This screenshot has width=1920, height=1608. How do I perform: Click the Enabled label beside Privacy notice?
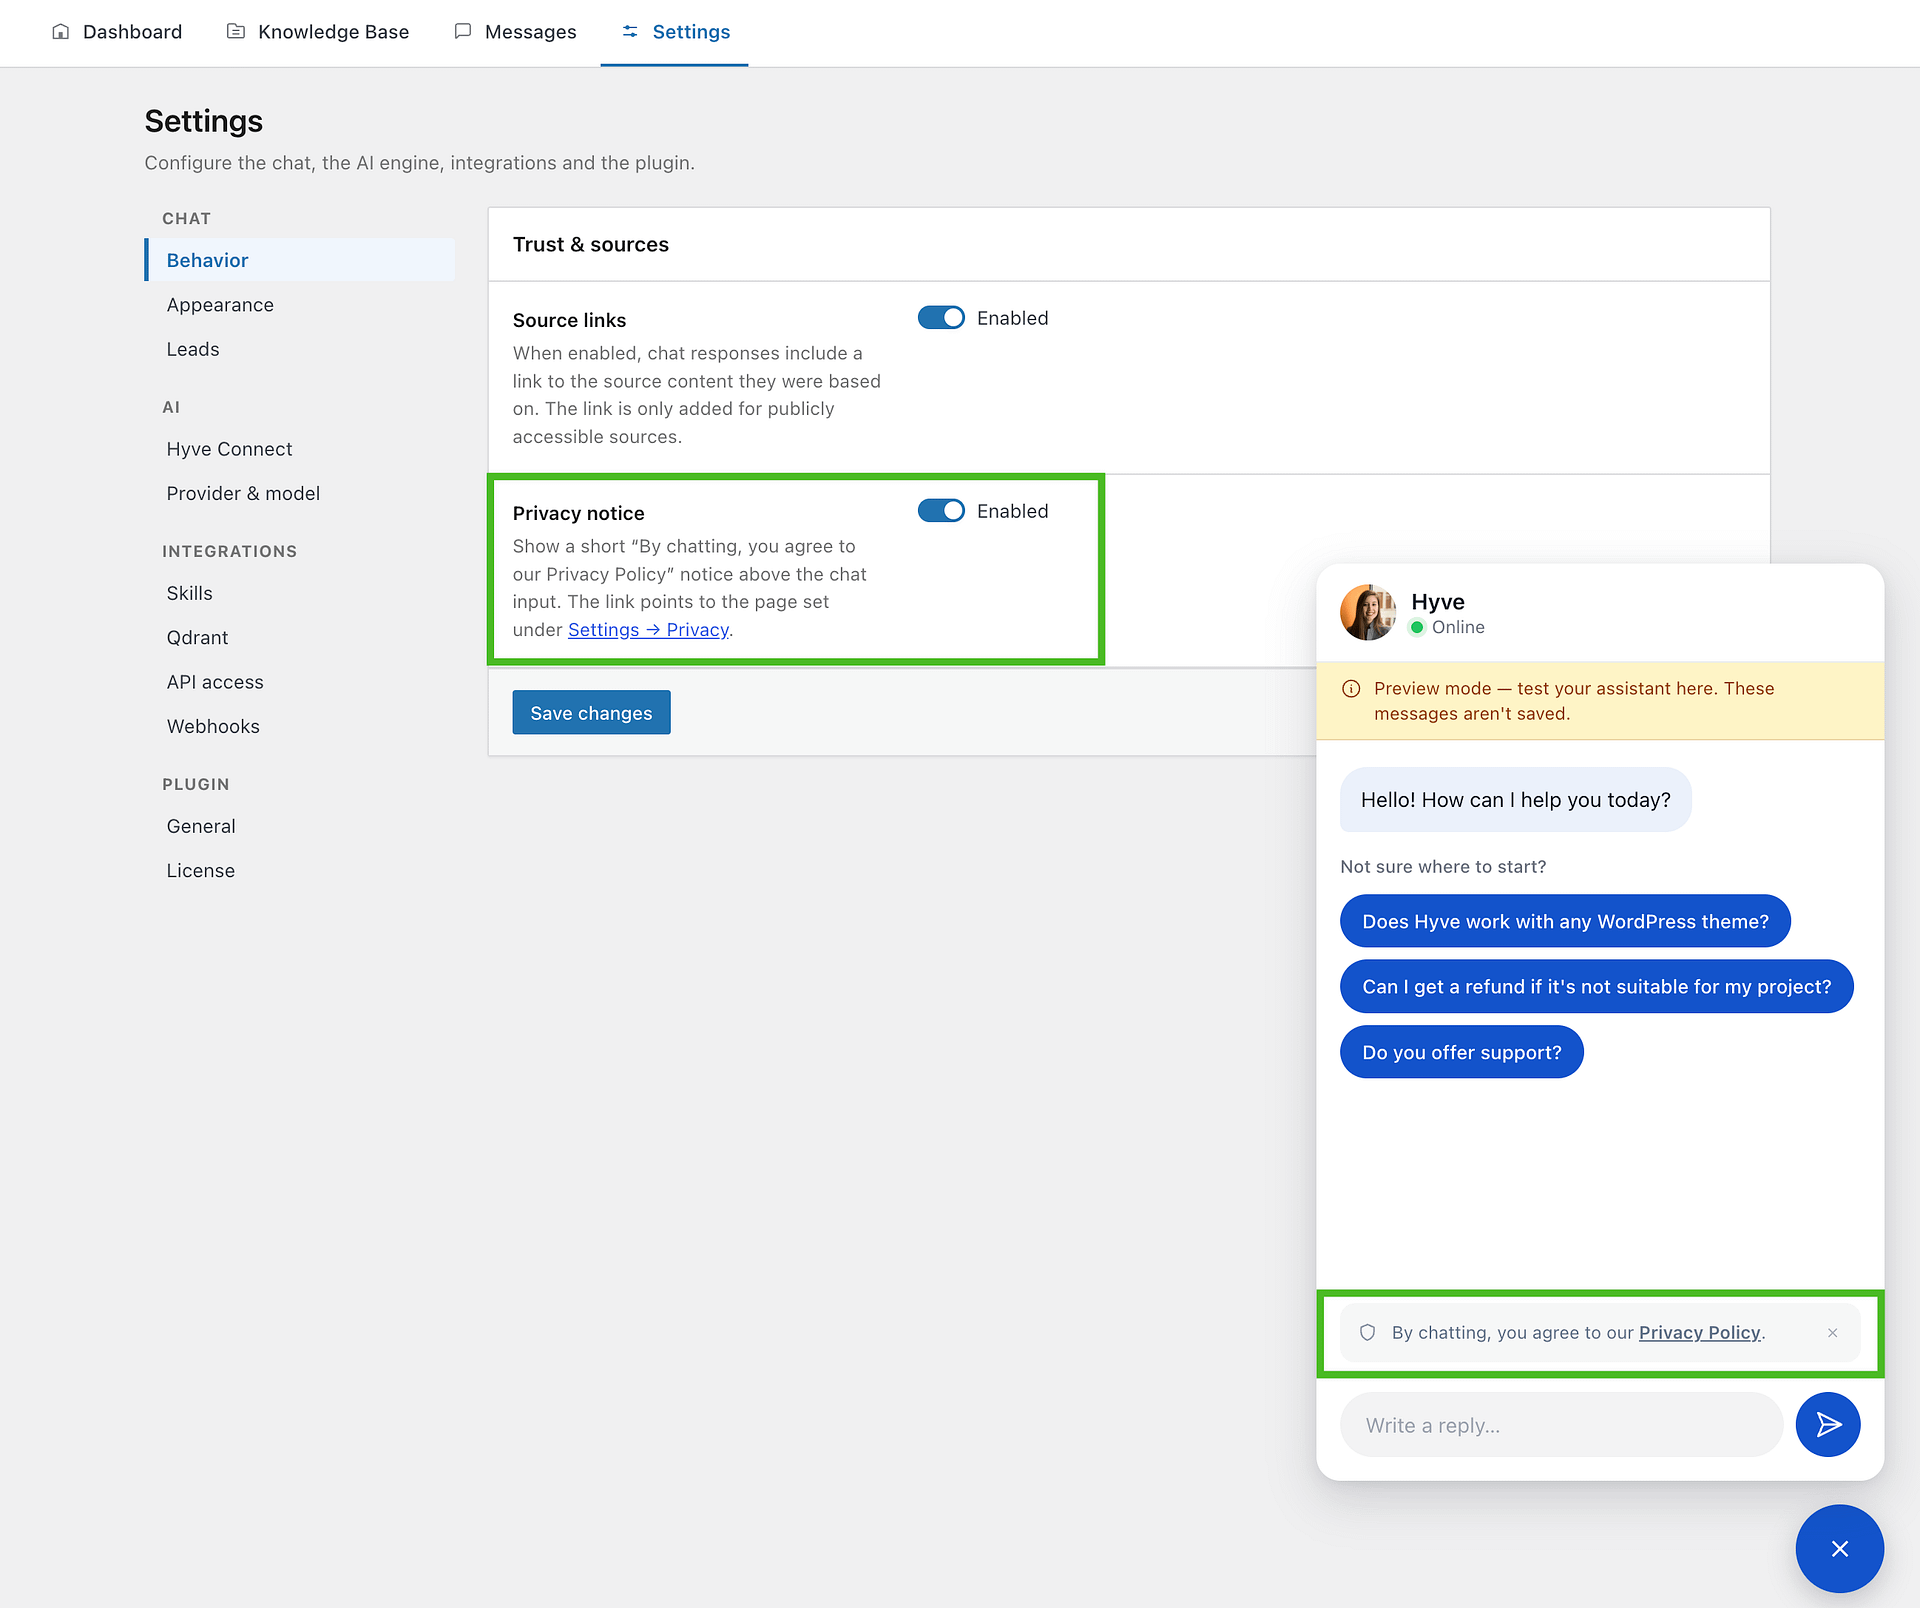(x=1012, y=511)
